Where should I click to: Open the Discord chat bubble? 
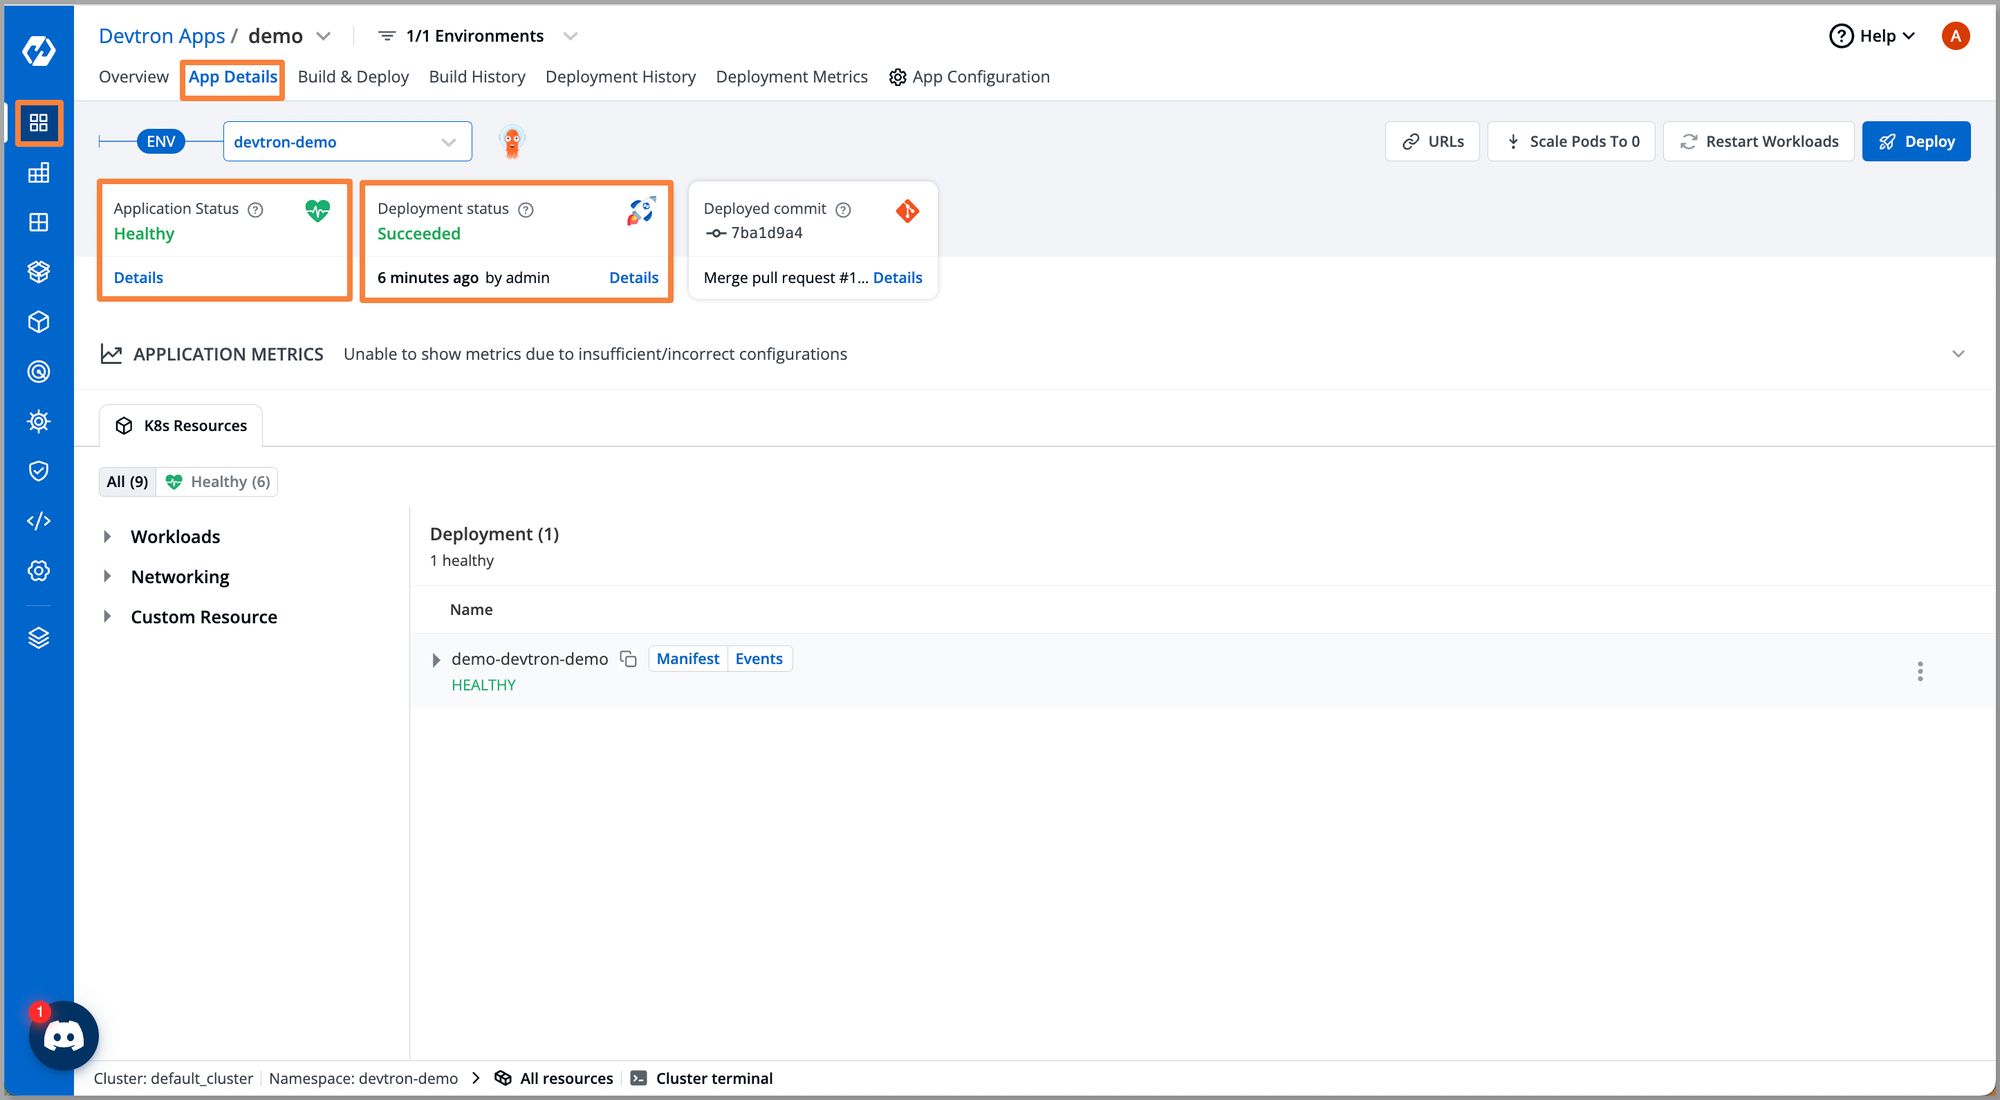(64, 1036)
